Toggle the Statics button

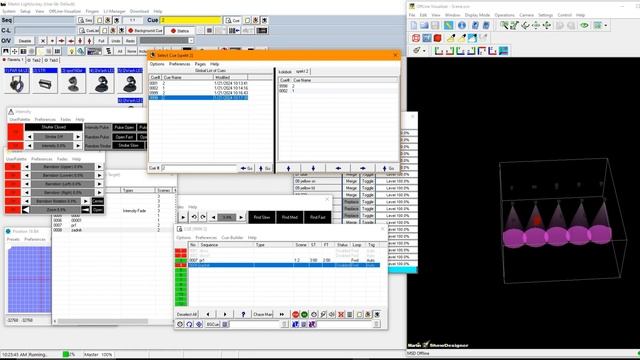coord(180,31)
